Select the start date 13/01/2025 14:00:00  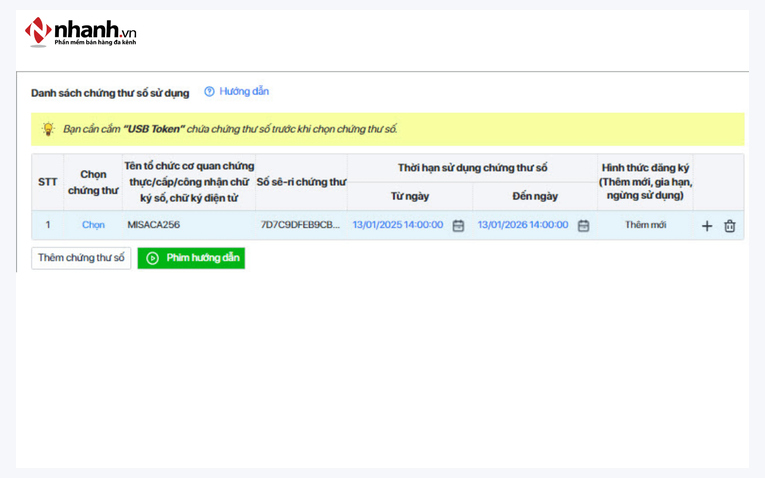pos(398,225)
